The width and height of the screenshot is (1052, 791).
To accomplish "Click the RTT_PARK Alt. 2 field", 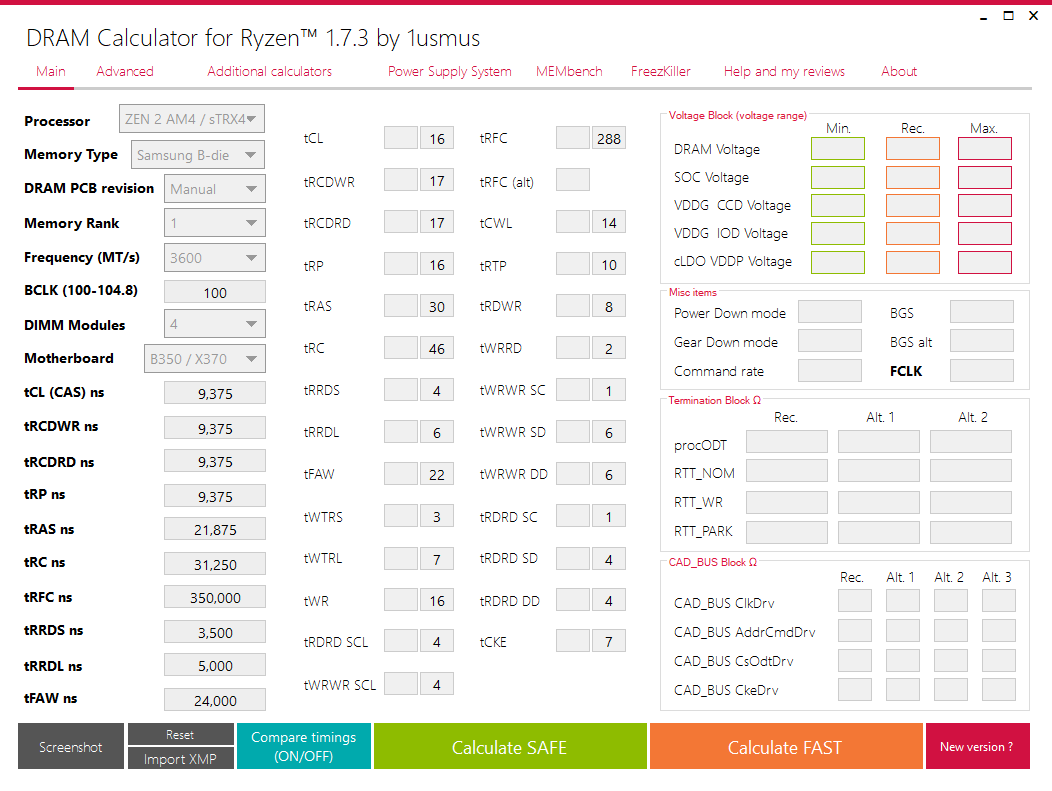I will tap(971, 532).
